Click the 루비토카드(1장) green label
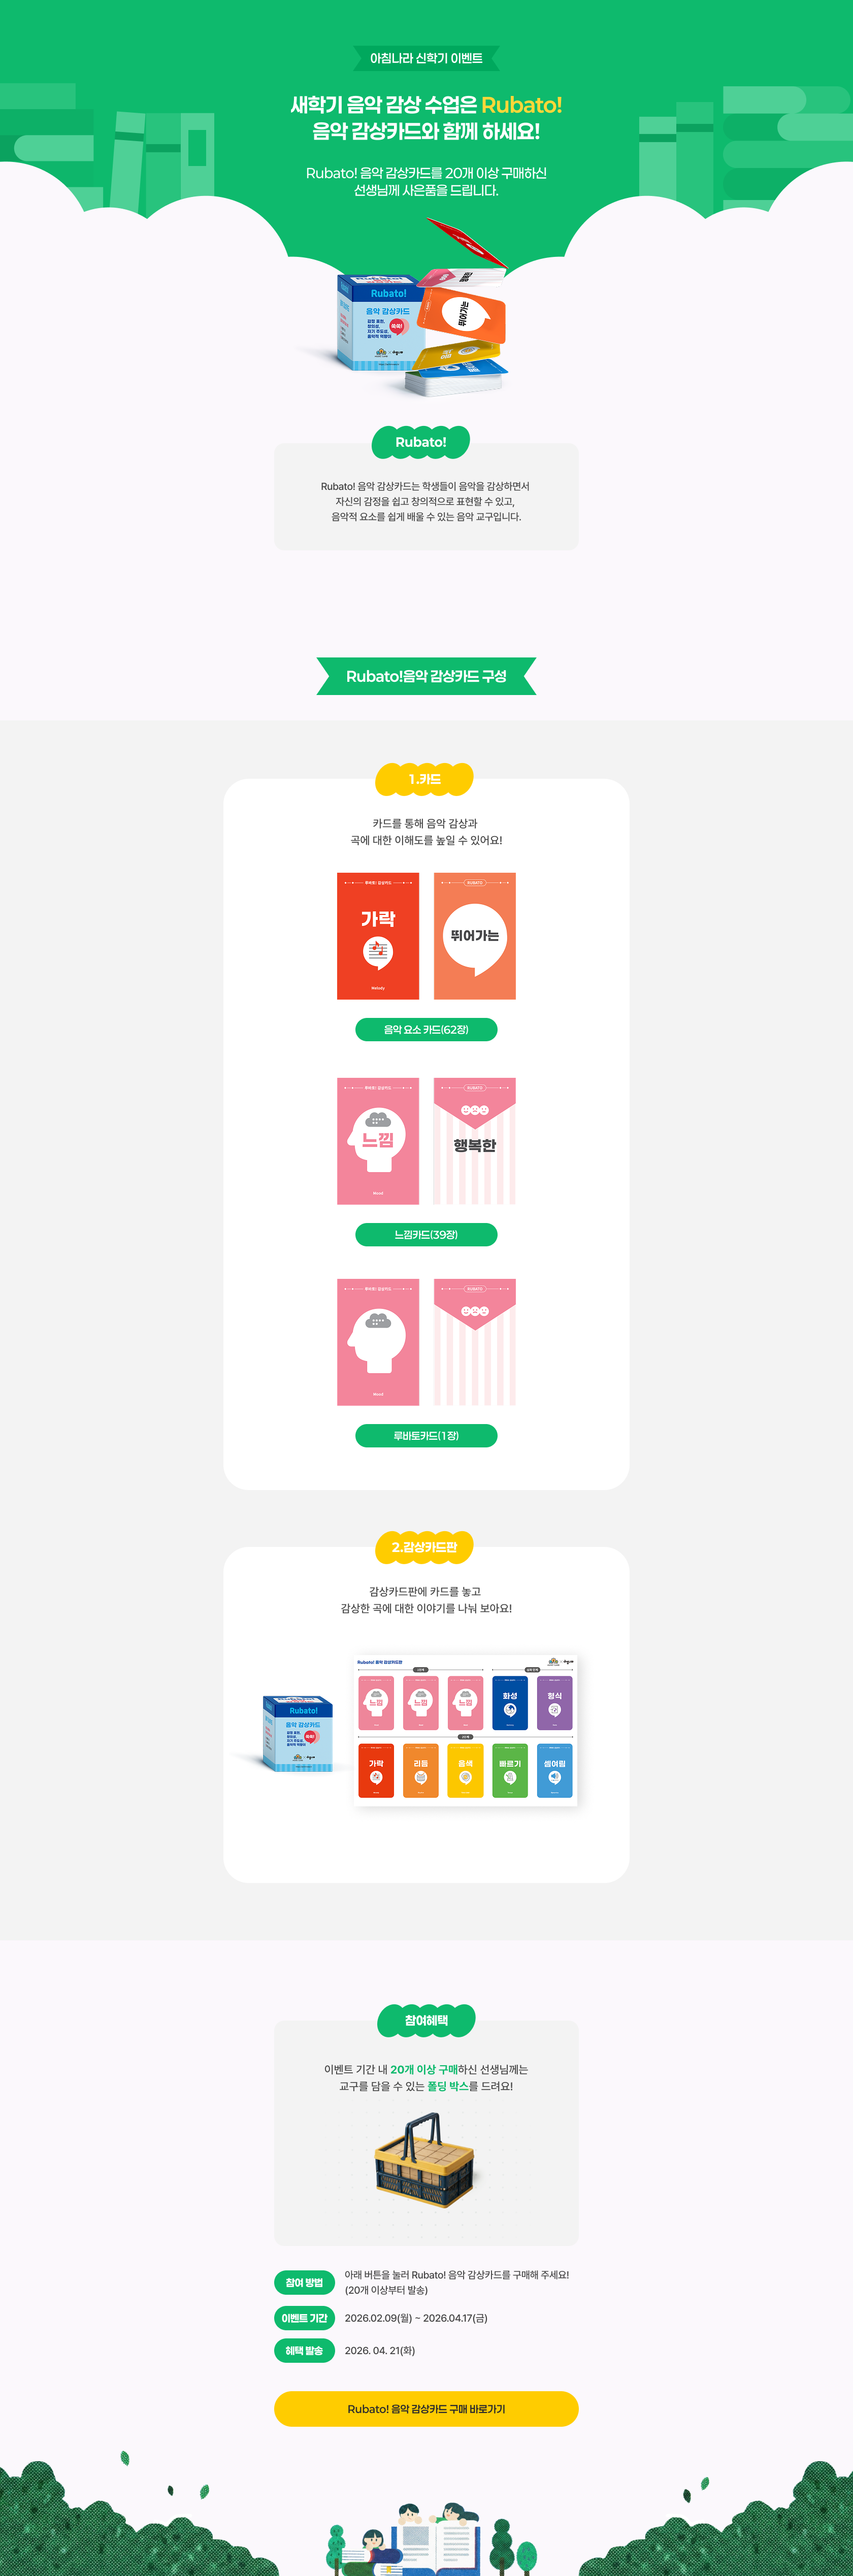The image size is (853, 2576). [x=426, y=1435]
